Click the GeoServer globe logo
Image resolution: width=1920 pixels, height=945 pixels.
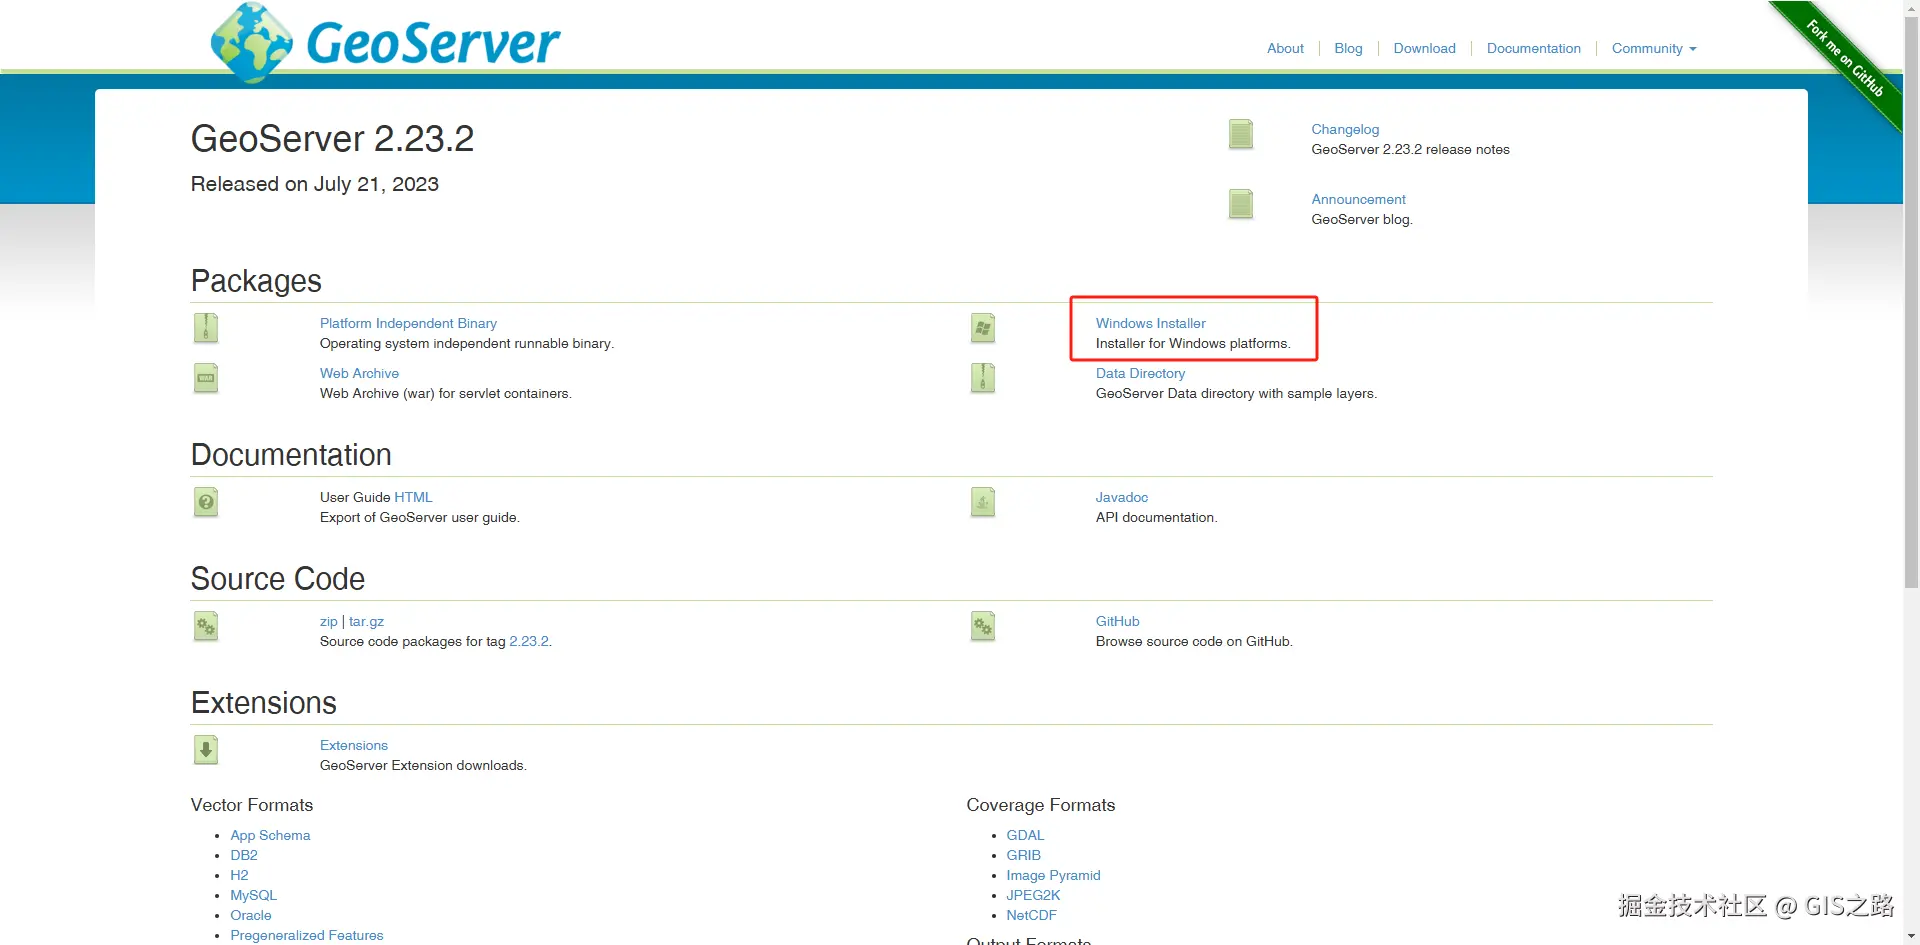click(251, 42)
